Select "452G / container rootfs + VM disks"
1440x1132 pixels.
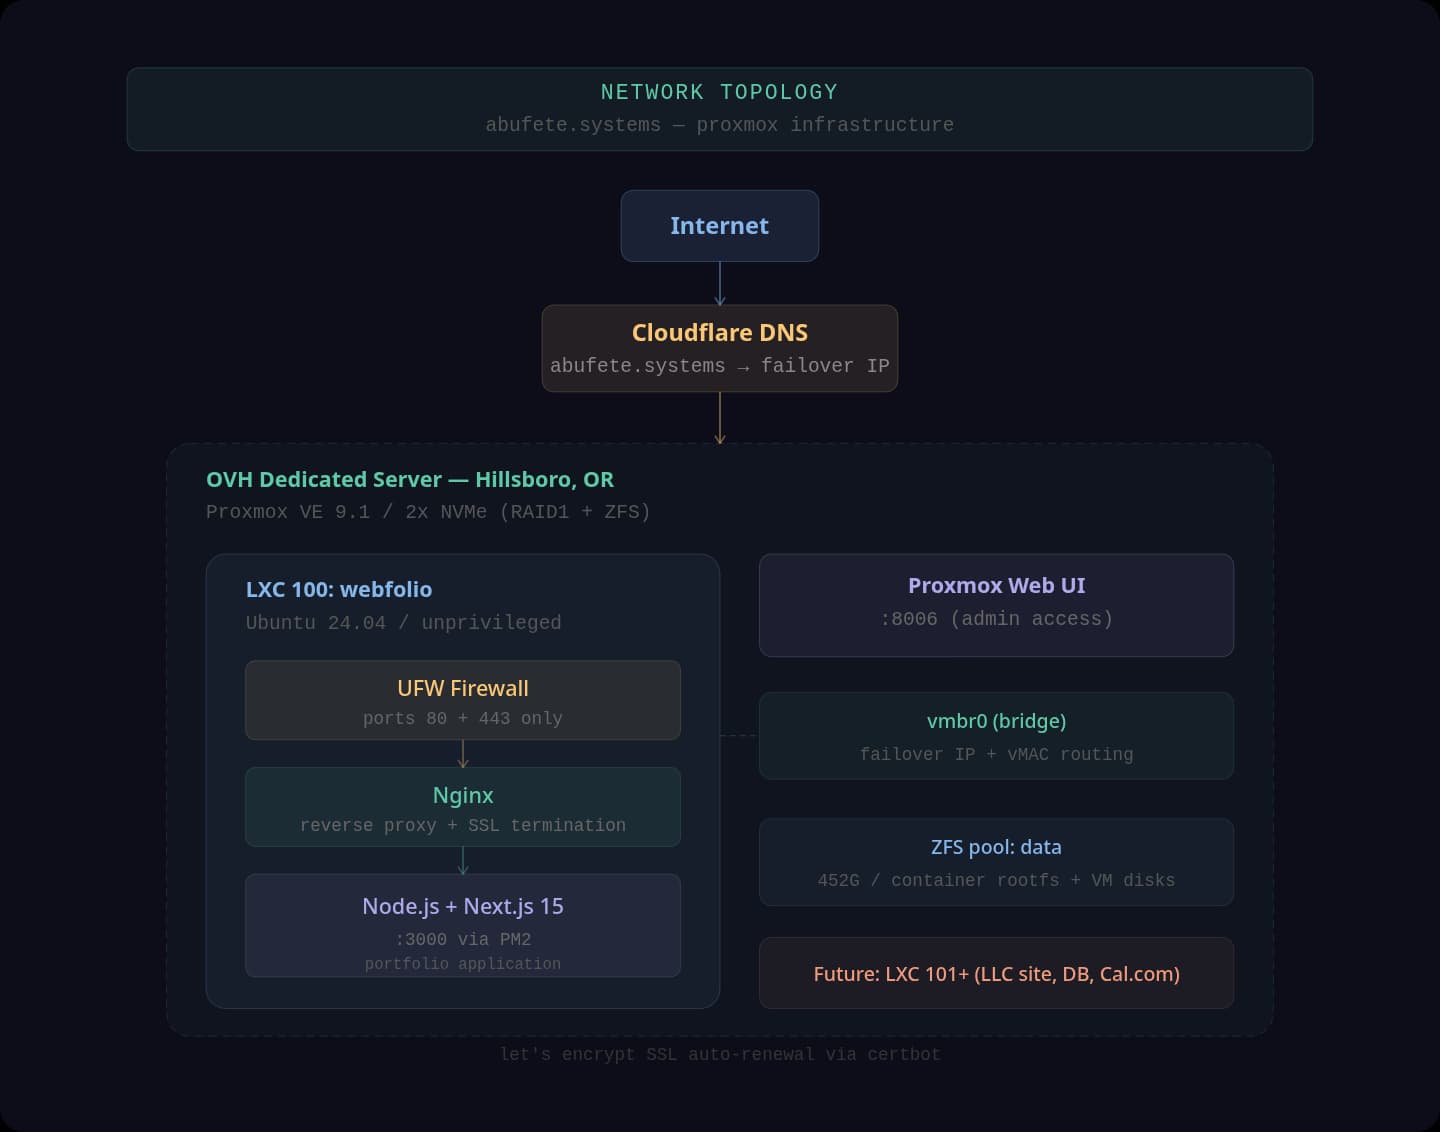(x=996, y=880)
